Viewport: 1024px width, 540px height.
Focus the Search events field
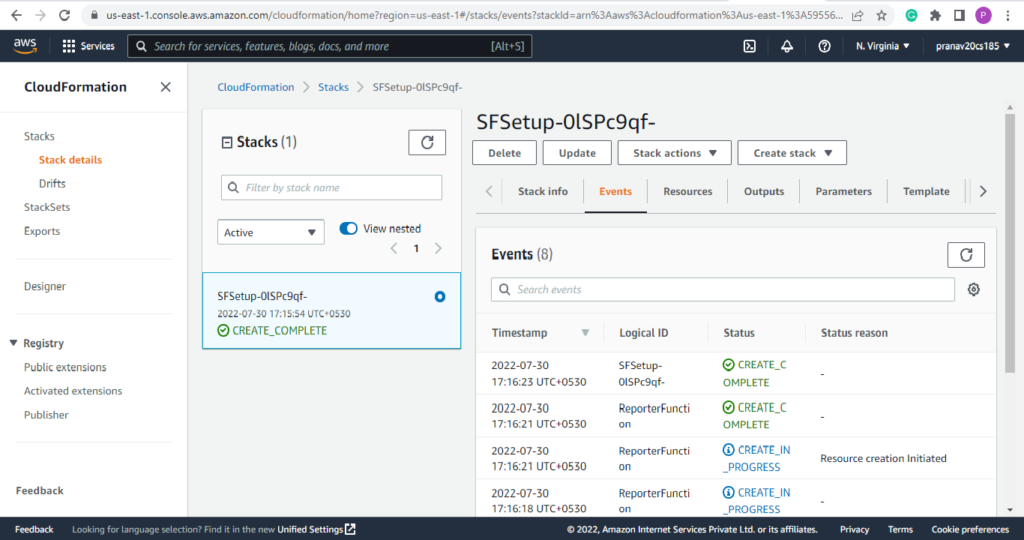723,289
